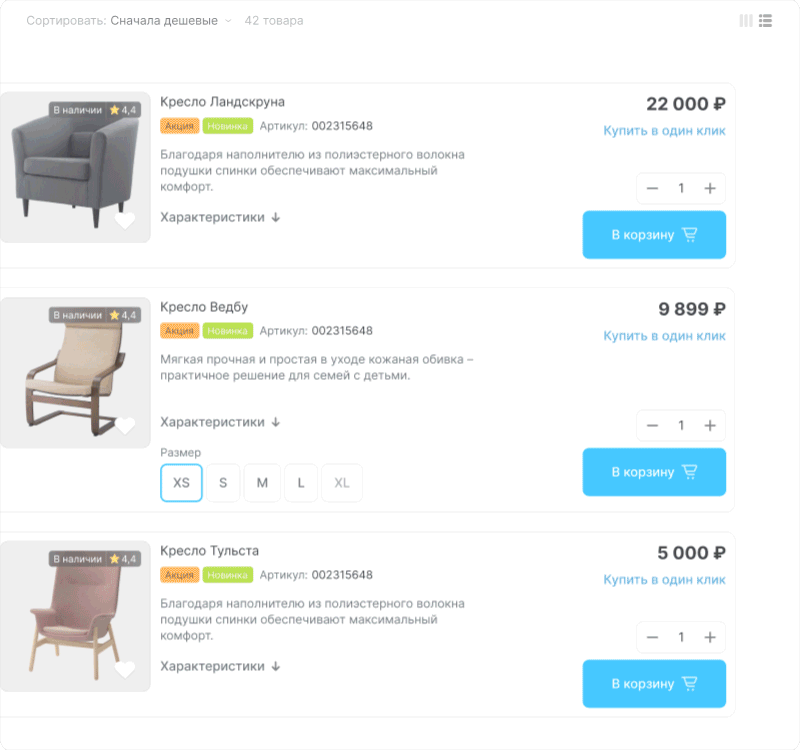
Task: Add Кресло Тульста to cart
Action: coord(654,684)
